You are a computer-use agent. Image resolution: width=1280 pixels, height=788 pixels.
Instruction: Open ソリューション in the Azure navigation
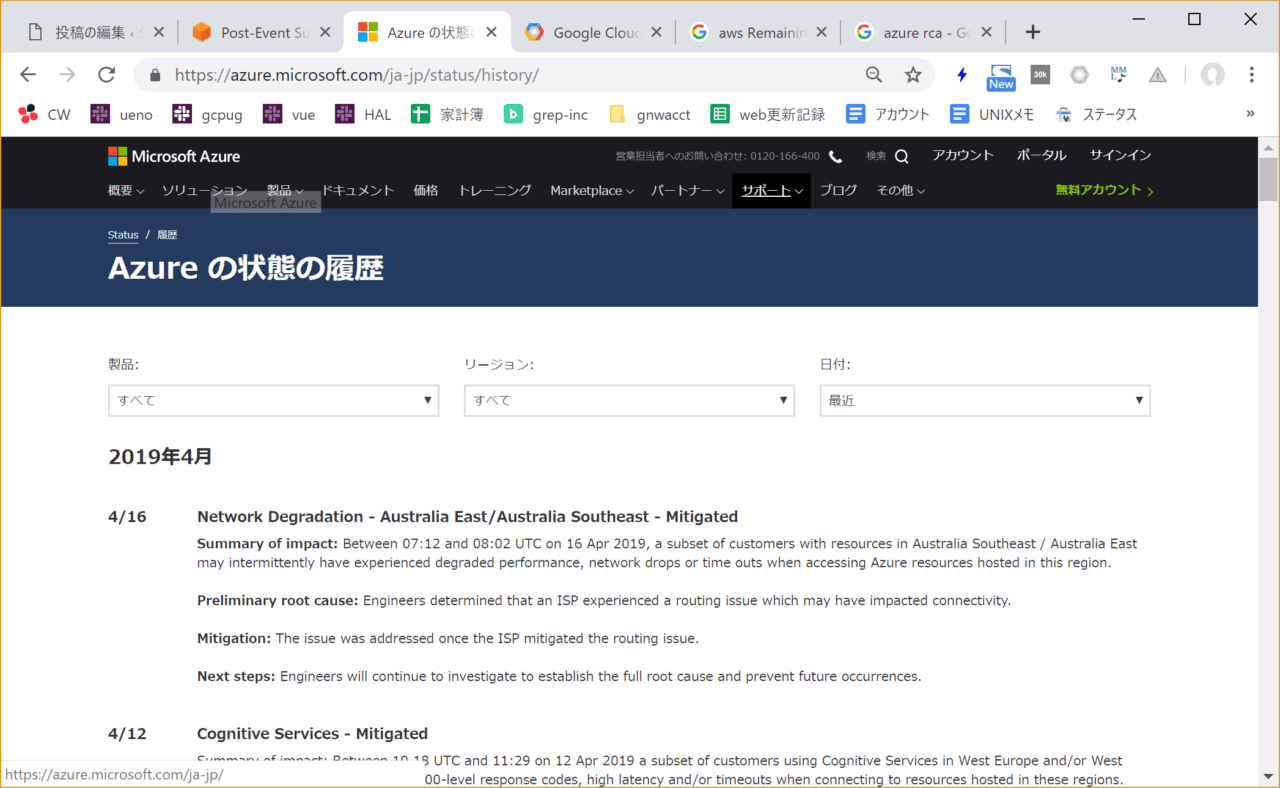204,190
